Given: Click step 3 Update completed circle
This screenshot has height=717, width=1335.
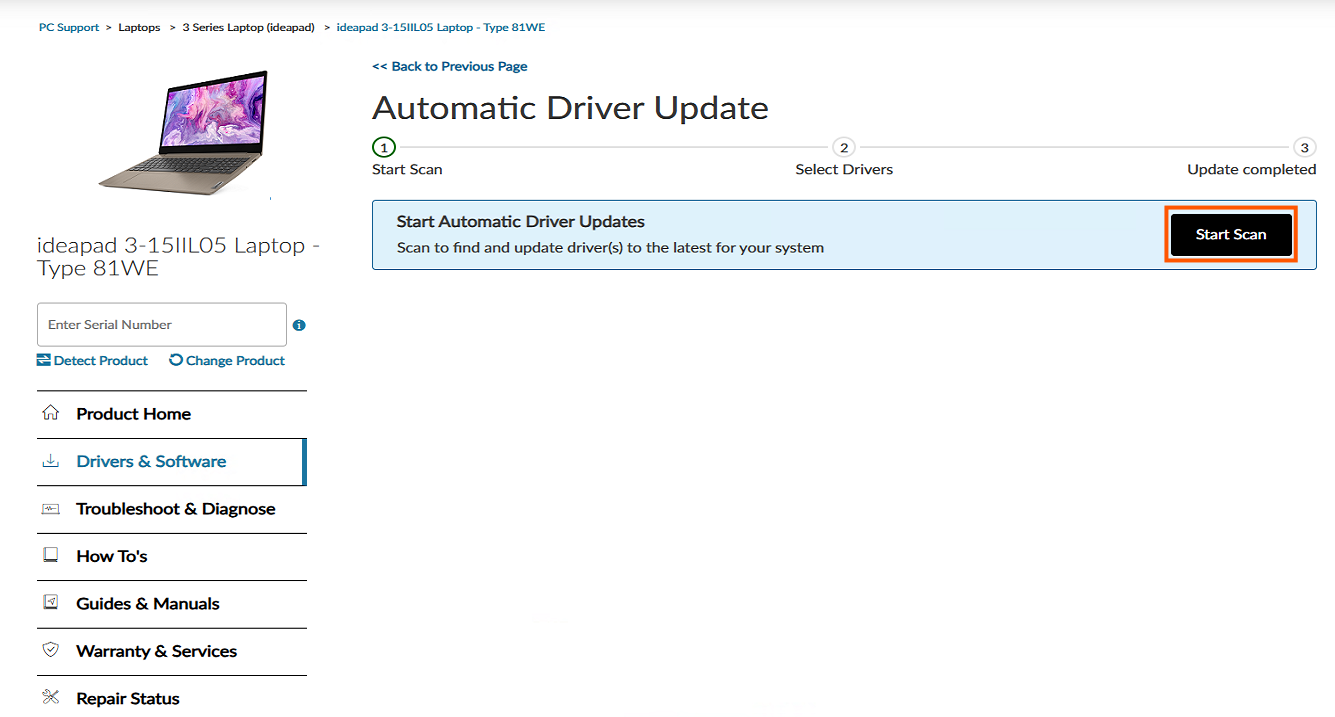Looking at the screenshot, I should pos(1304,147).
